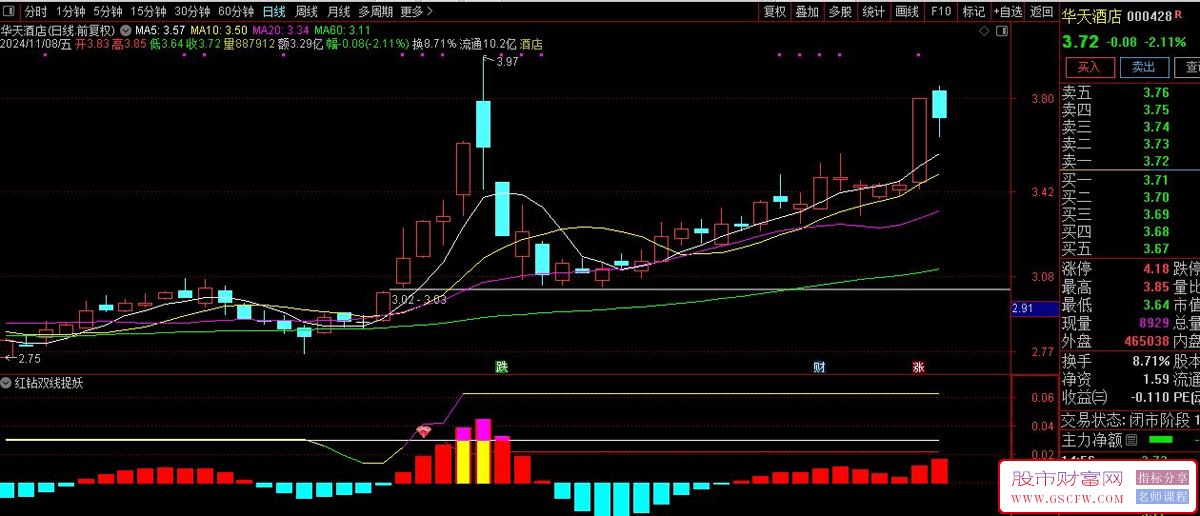The image size is (1200, 516).
Task: Add stock to 自选 watchlist
Action: click(1008, 12)
